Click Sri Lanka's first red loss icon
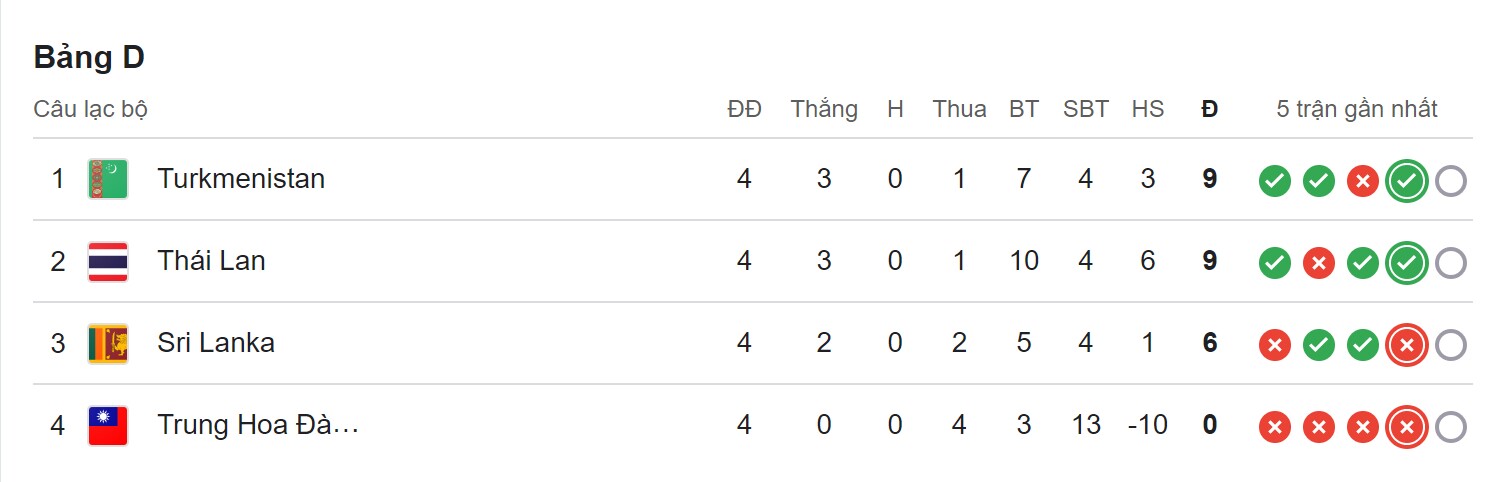 click(x=1274, y=345)
